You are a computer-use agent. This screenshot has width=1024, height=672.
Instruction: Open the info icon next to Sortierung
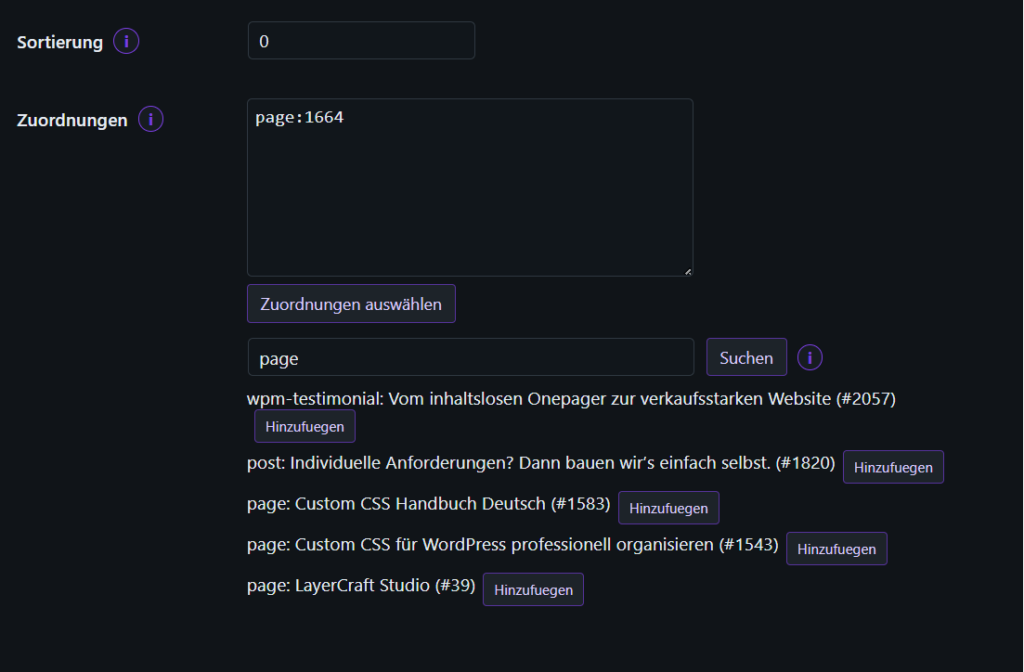pos(126,41)
